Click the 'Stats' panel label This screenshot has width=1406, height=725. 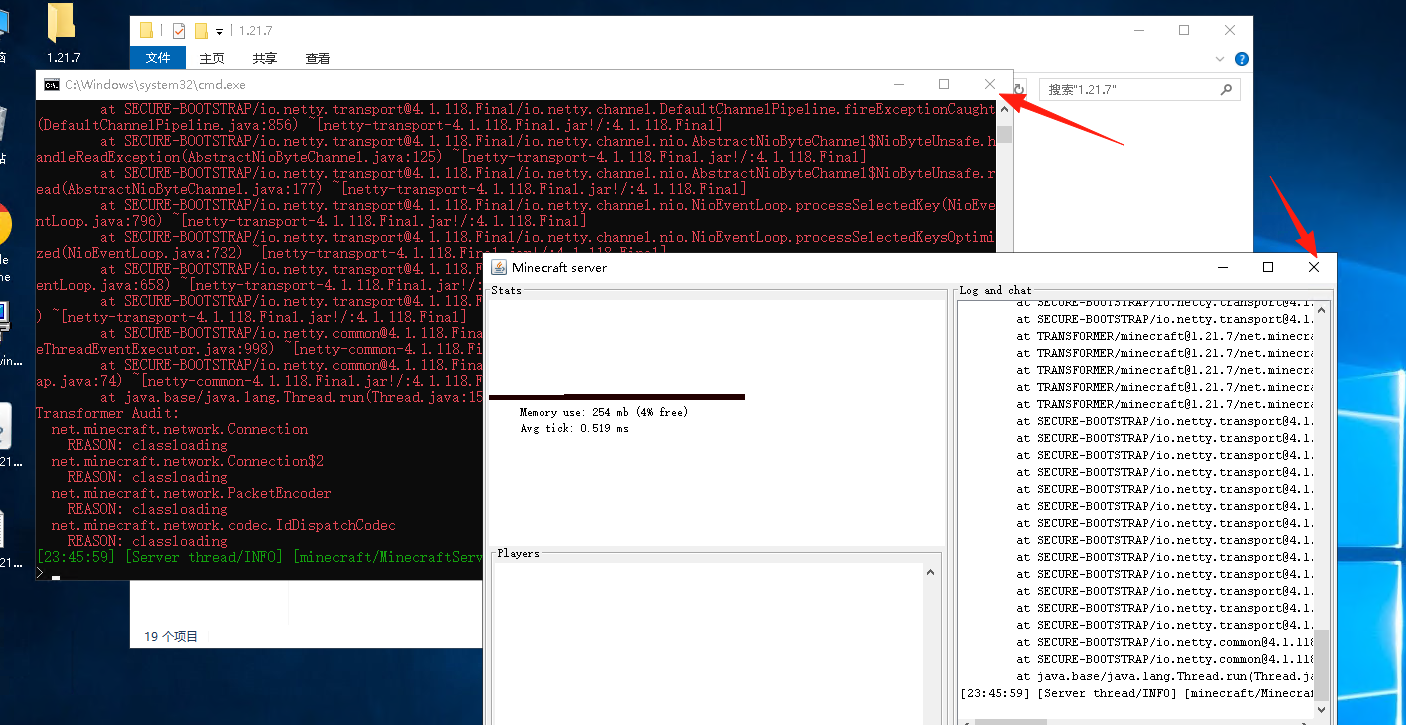pos(506,290)
